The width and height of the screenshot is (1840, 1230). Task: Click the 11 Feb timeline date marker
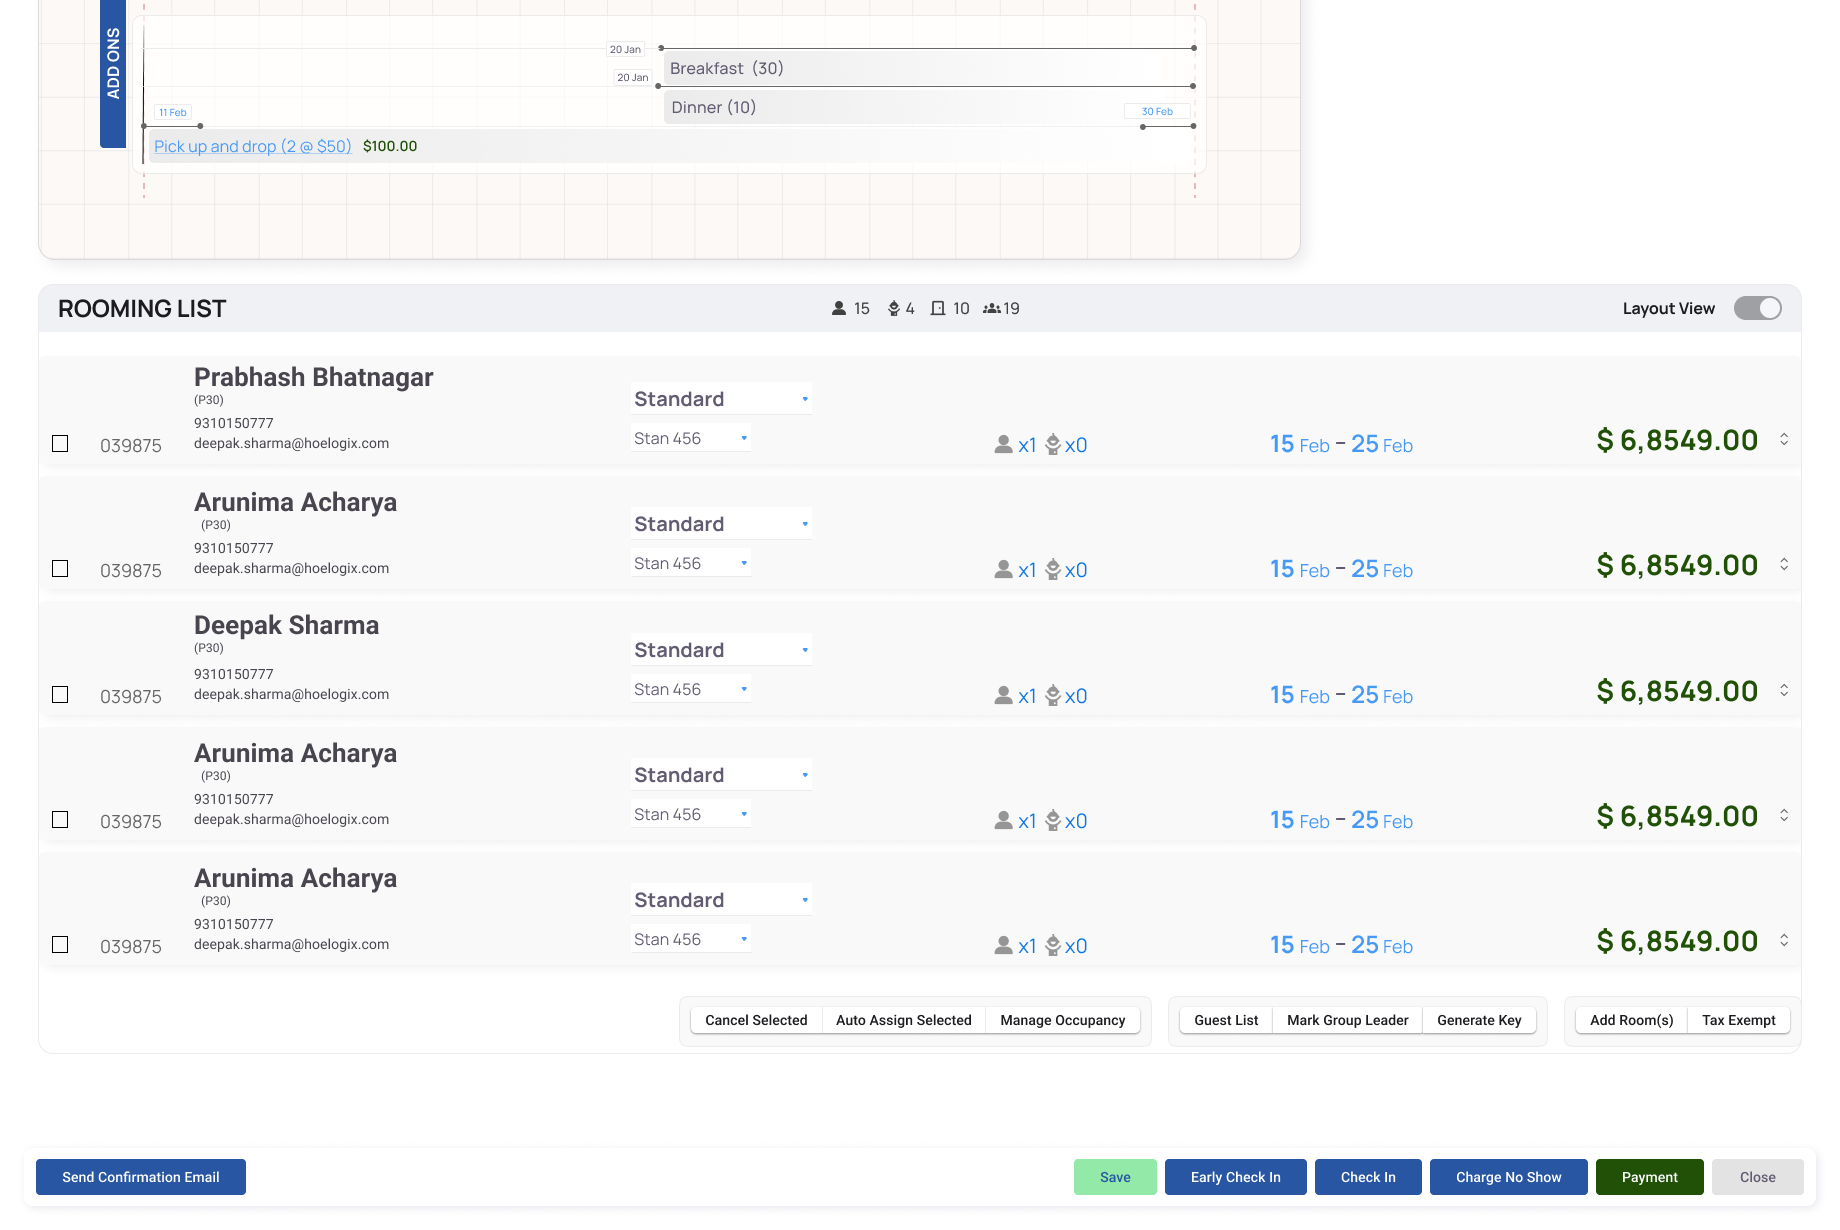(173, 113)
